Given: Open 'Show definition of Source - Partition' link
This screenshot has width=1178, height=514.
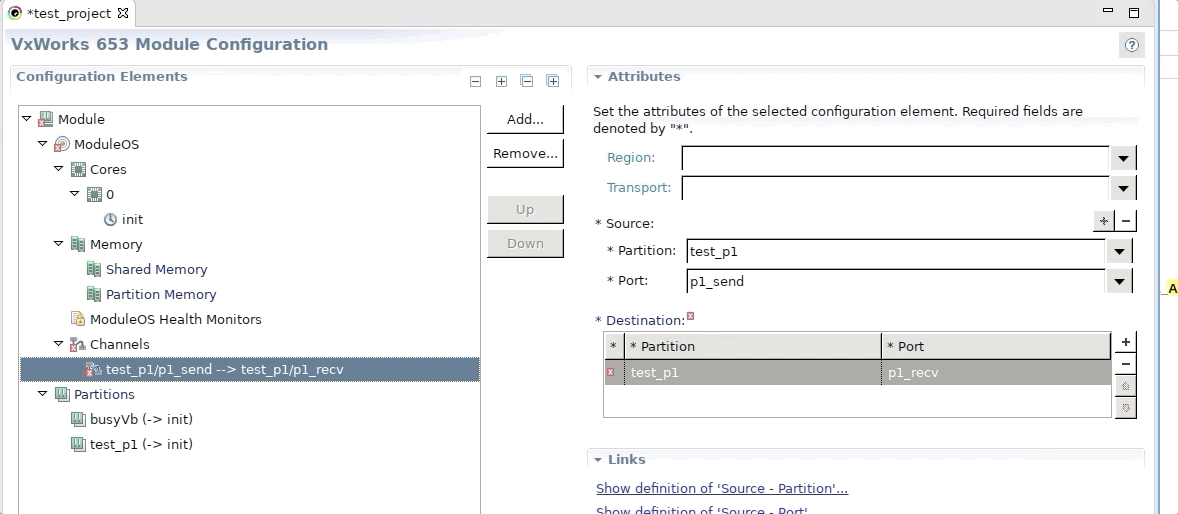Looking at the screenshot, I should 722,488.
